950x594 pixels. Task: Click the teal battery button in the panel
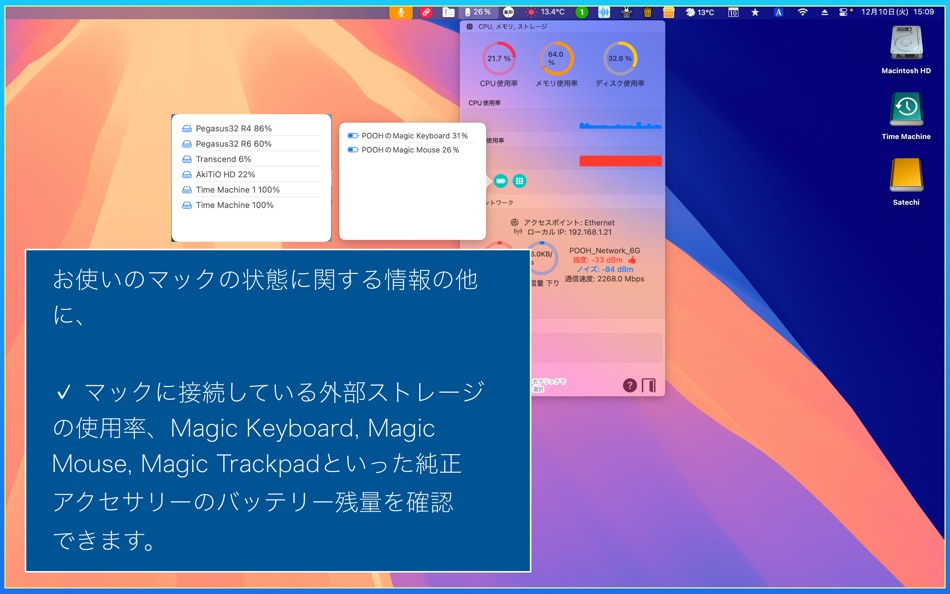[500, 181]
